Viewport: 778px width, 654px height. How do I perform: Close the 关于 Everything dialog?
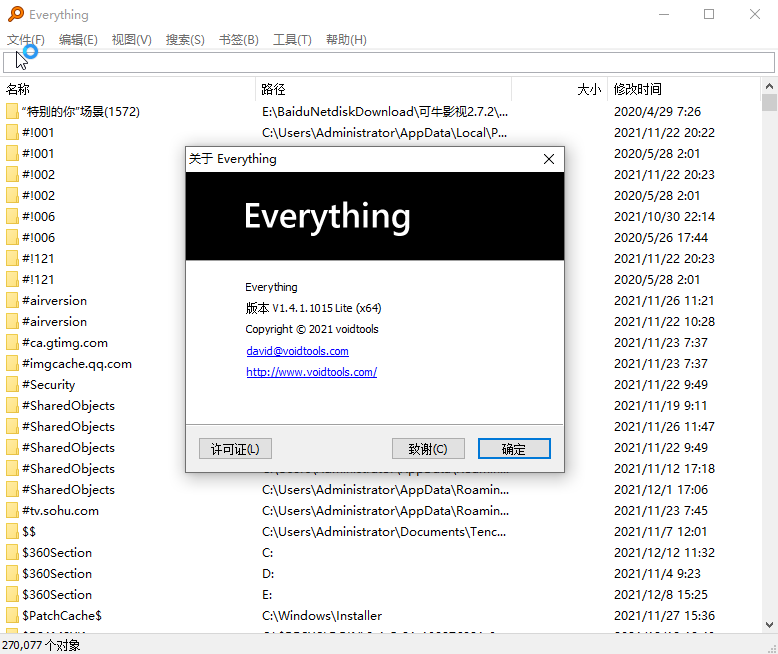(x=549, y=159)
